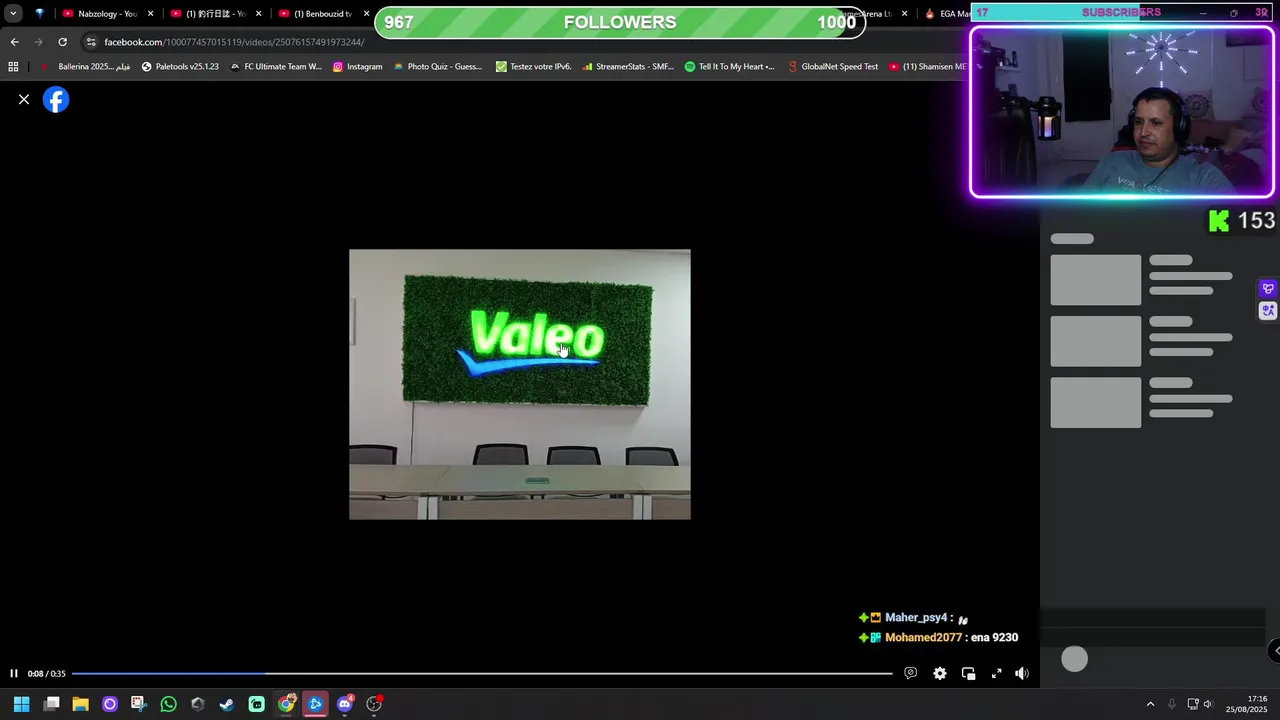Open Testez votre IPv6 bookmark

(x=534, y=67)
